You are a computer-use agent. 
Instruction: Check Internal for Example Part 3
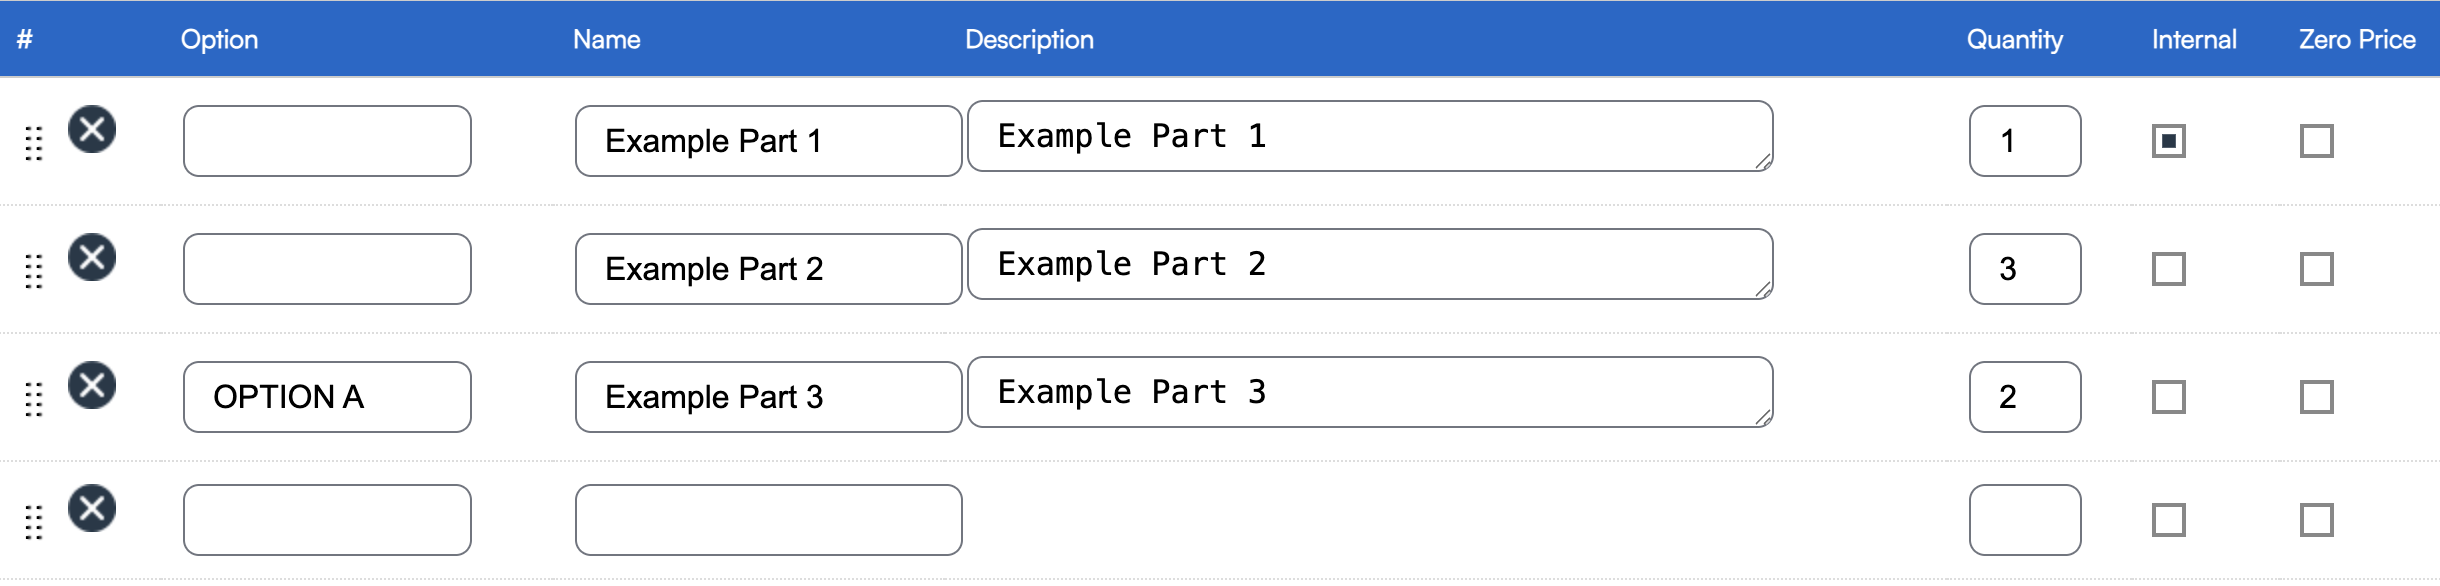click(2168, 397)
